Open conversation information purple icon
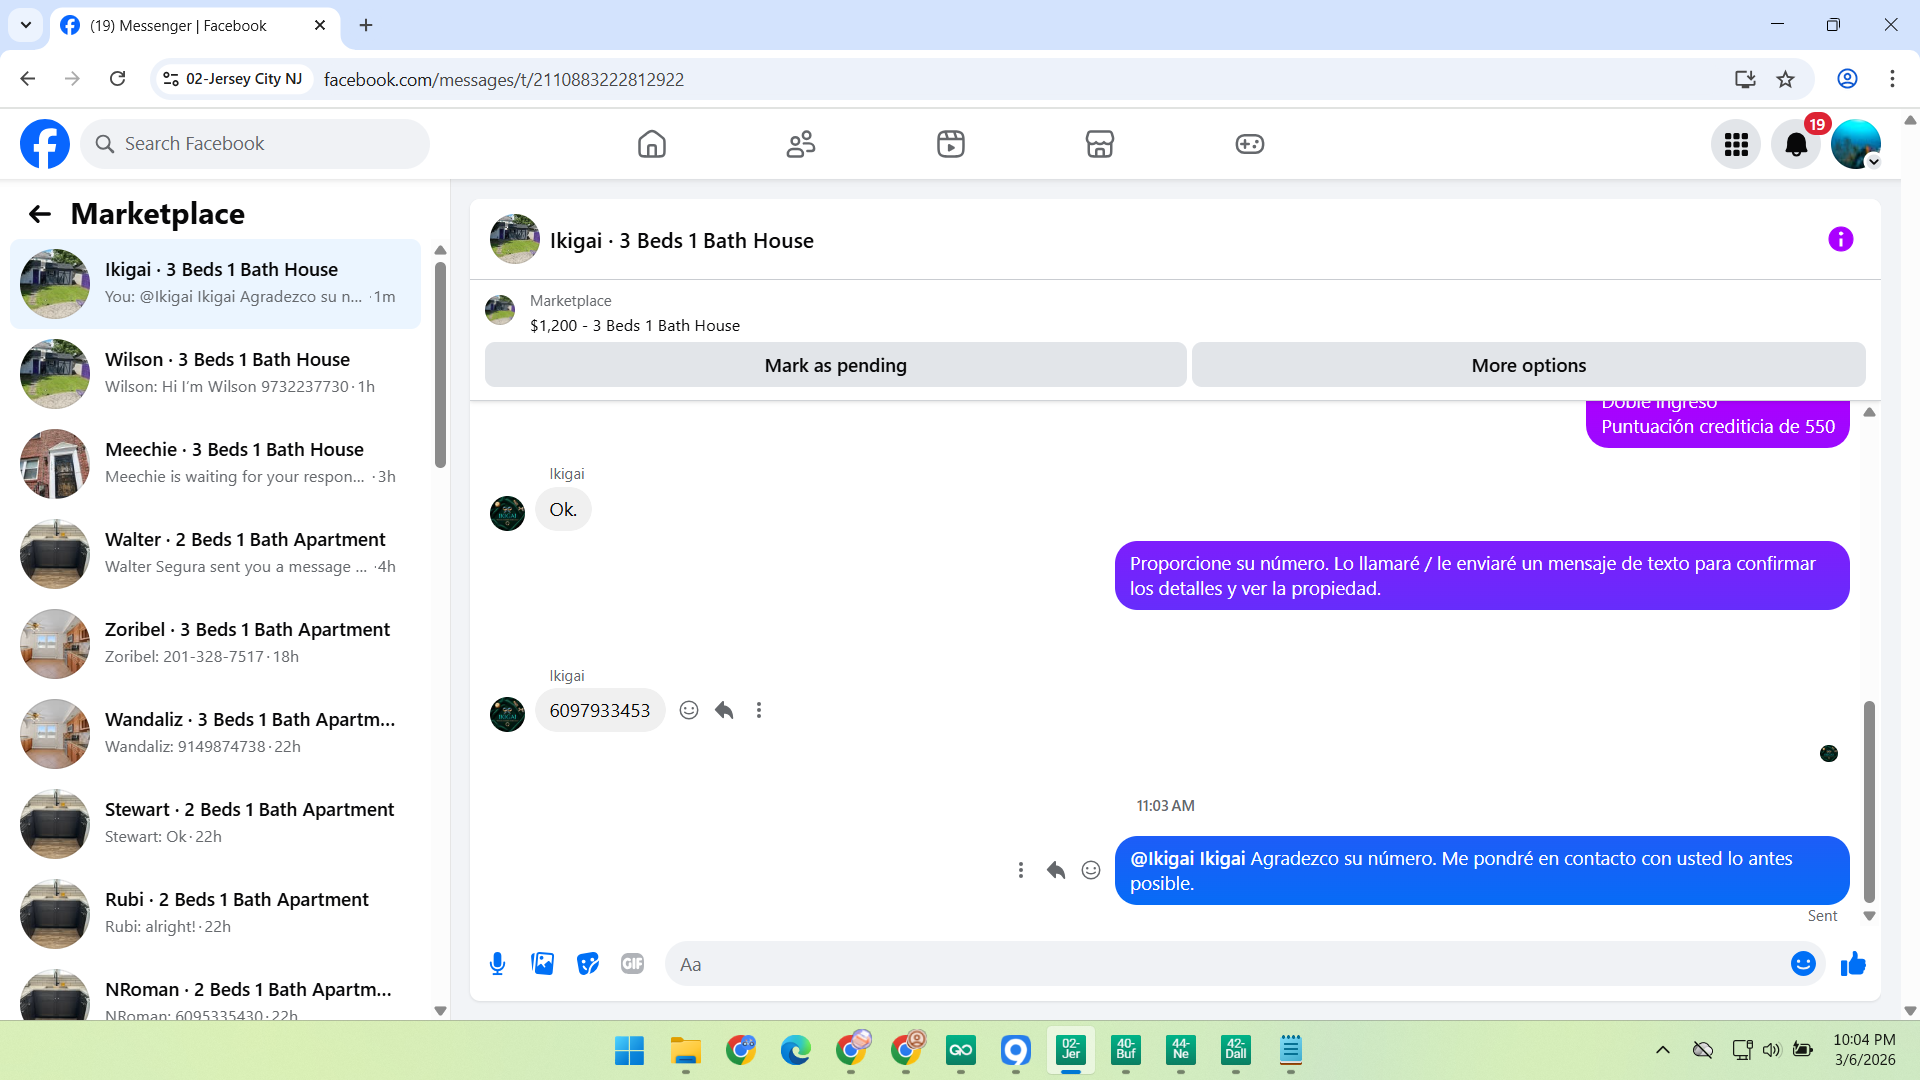This screenshot has height=1080, width=1920. click(x=1840, y=240)
